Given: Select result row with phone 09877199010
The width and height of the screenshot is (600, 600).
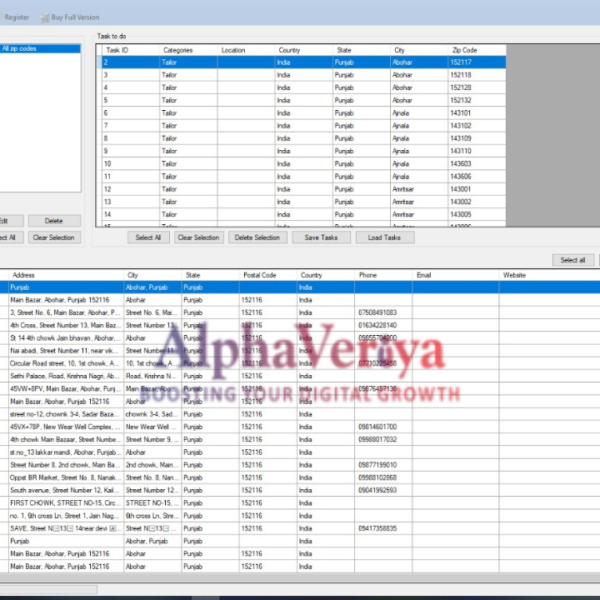Looking at the screenshot, I should [300, 465].
